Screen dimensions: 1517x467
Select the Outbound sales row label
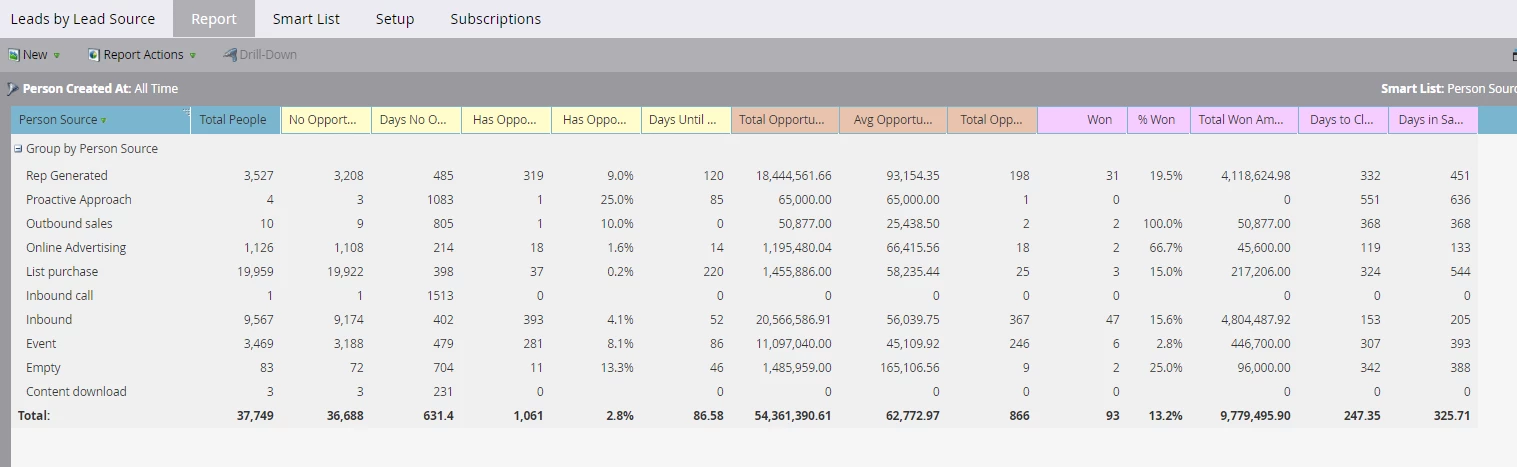pos(69,224)
